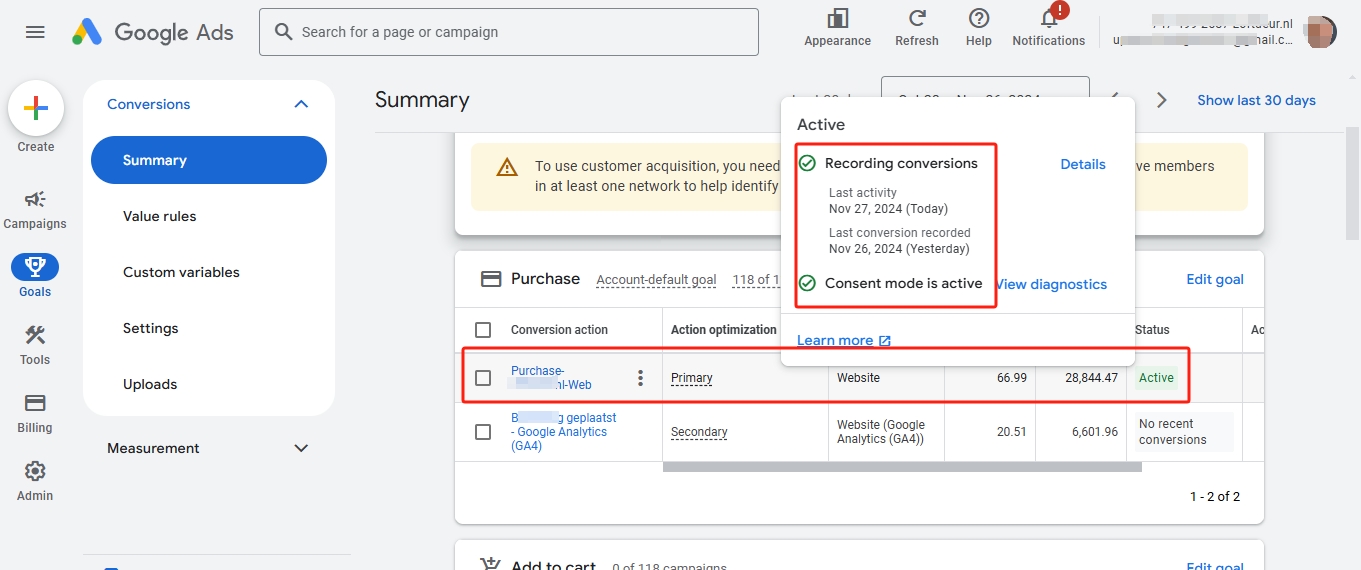The height and width of the screenshot is (570, 1361).
Task: Click the Create plus button
Action: pyautogui.click(x=36, y=109)
